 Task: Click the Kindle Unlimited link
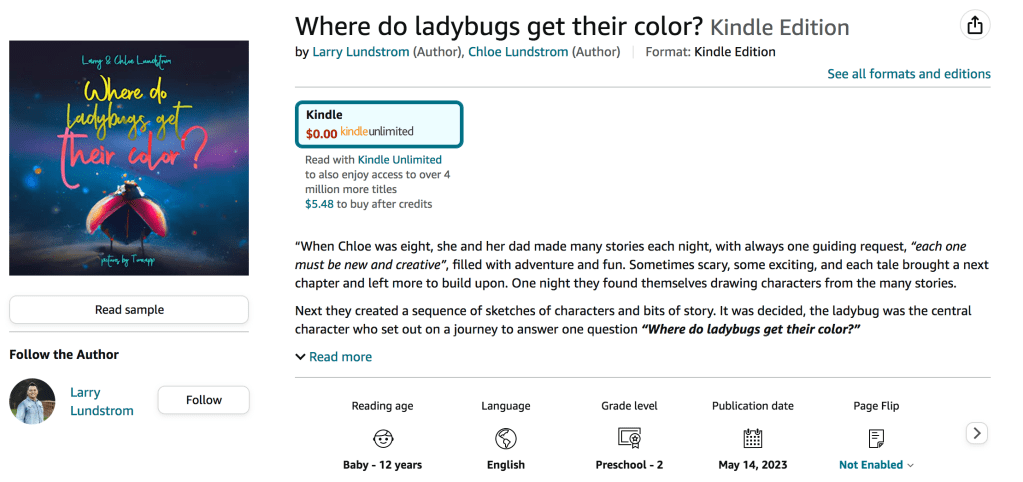(399, 159)
